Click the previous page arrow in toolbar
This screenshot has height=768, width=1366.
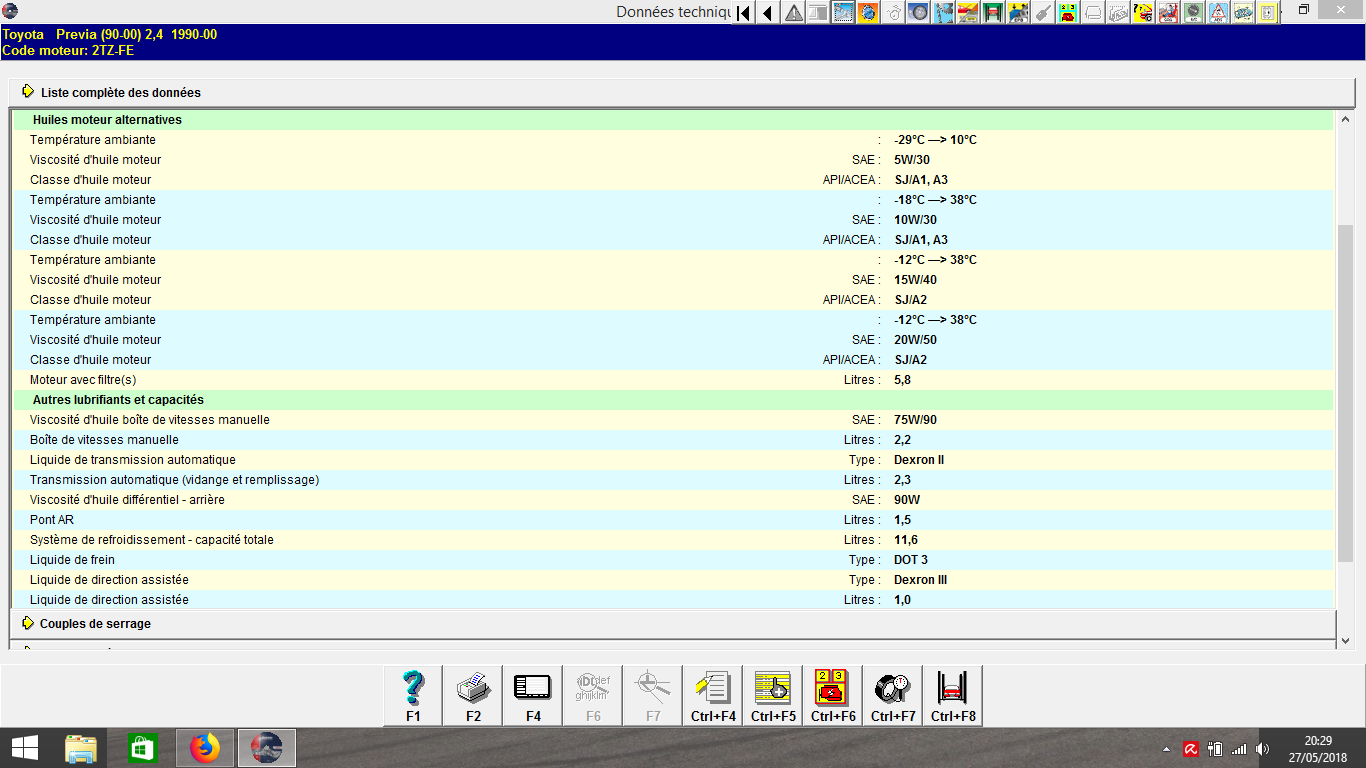coord(768,13)
